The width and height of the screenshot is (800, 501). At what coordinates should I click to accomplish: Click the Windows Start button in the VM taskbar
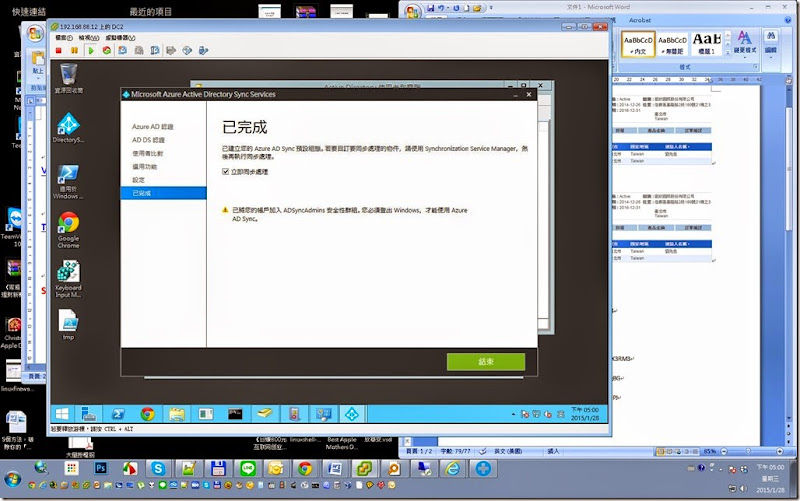pos(62,414)
